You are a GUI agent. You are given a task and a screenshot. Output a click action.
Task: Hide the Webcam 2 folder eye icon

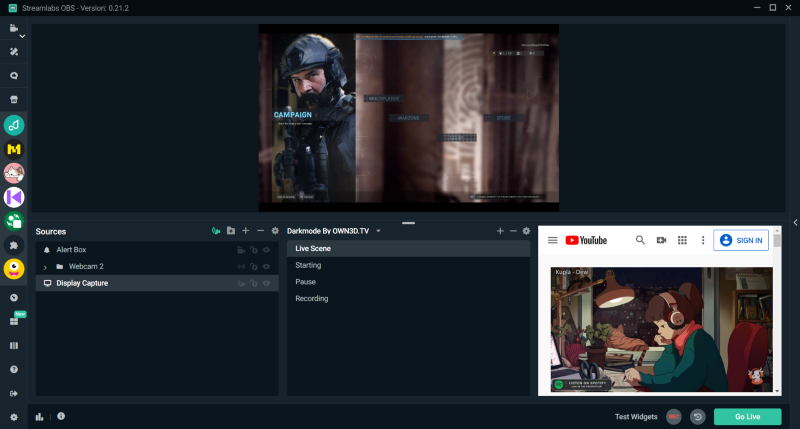point(266,266)
